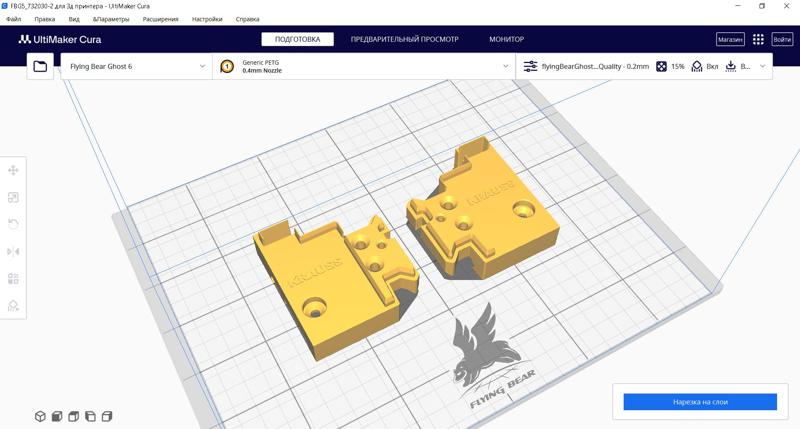Screen dimensions: 800x429
Task: Open the Параметры menu
Action: pyautogui.click(x=111, y=19)
